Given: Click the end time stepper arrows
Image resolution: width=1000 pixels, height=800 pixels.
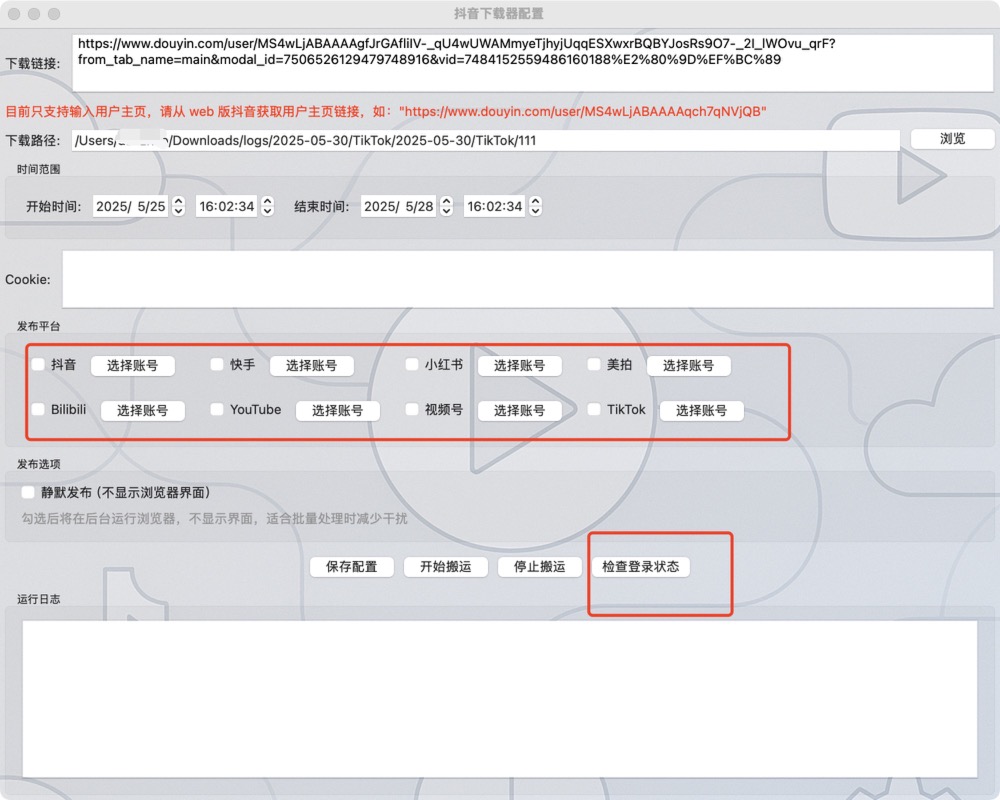Looking at the screenshot, I should coord(535,206).
